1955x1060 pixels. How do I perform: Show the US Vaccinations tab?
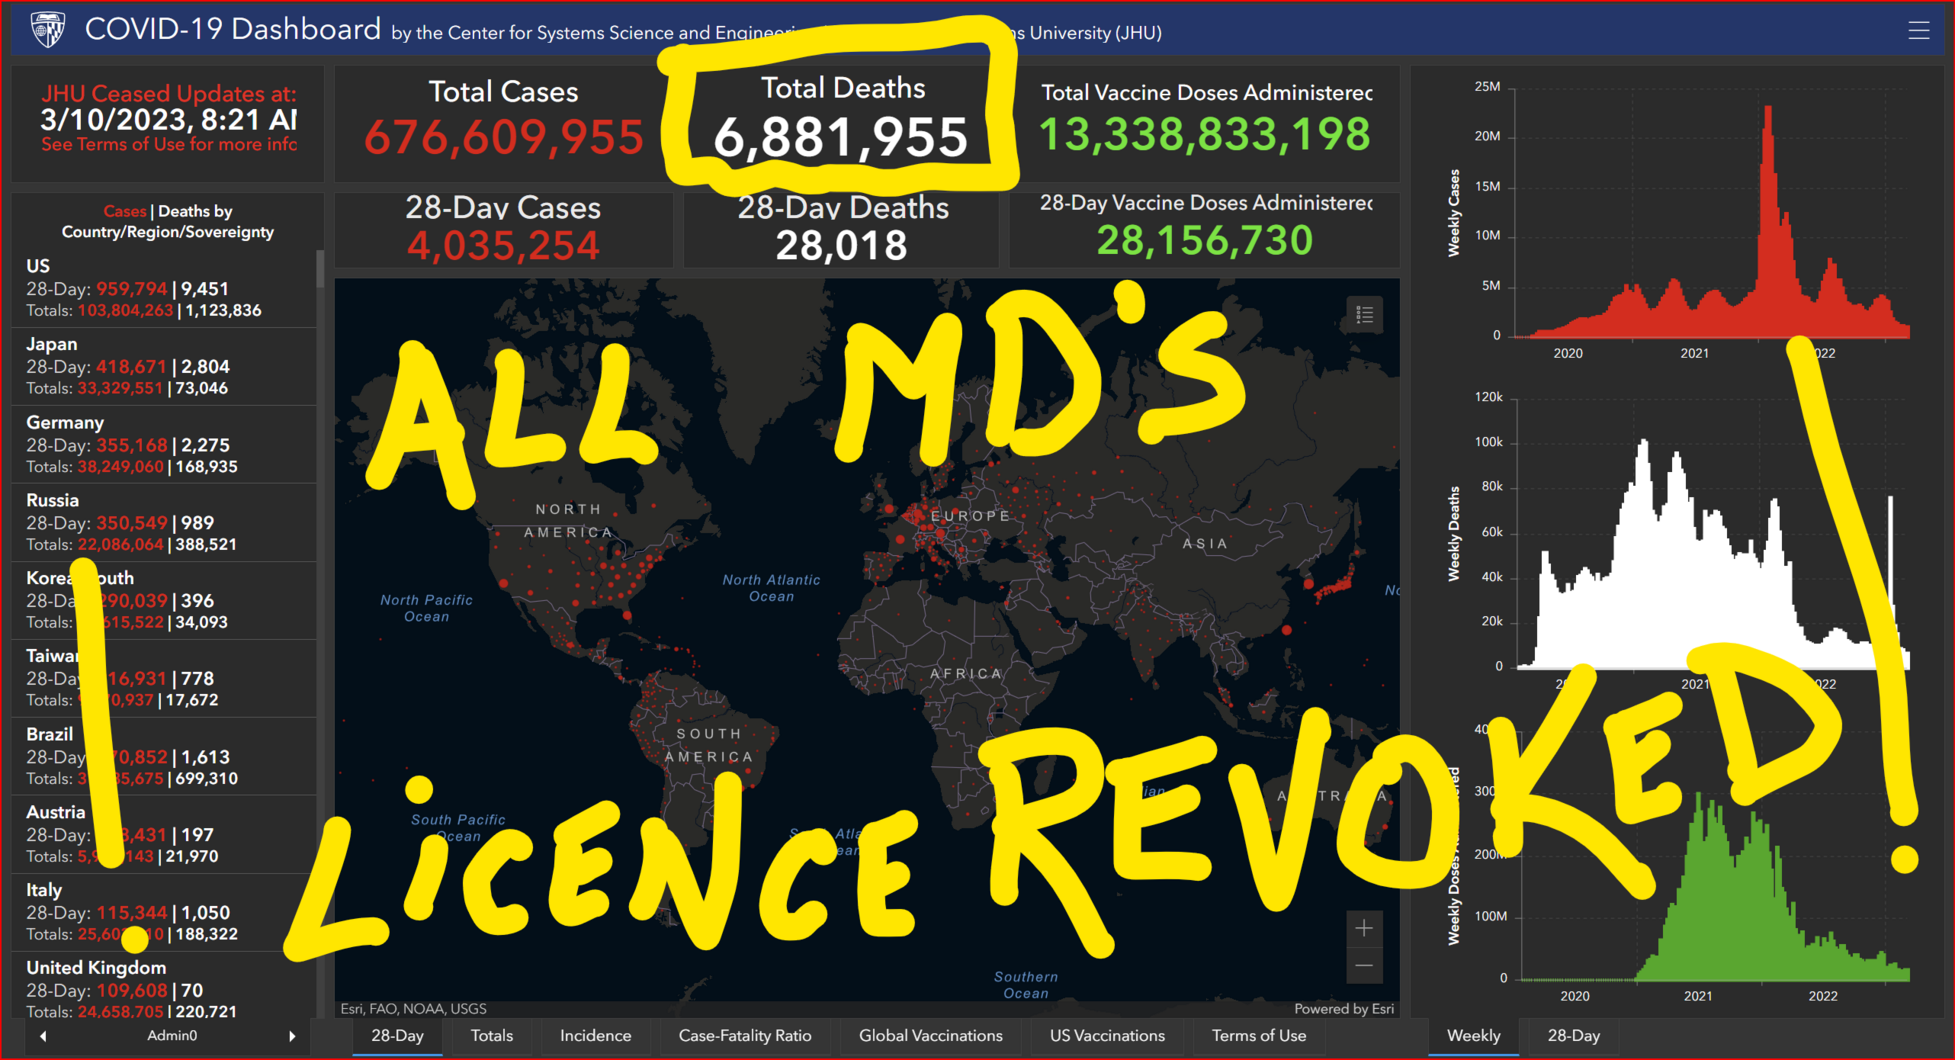(x=1107, y=1036)
